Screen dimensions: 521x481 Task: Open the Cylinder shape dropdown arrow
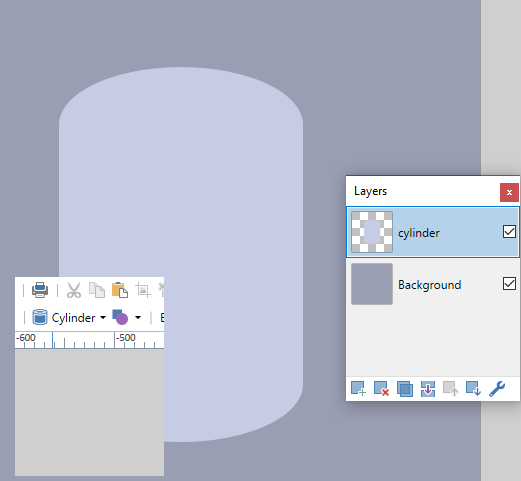click(x=103, y=317)
